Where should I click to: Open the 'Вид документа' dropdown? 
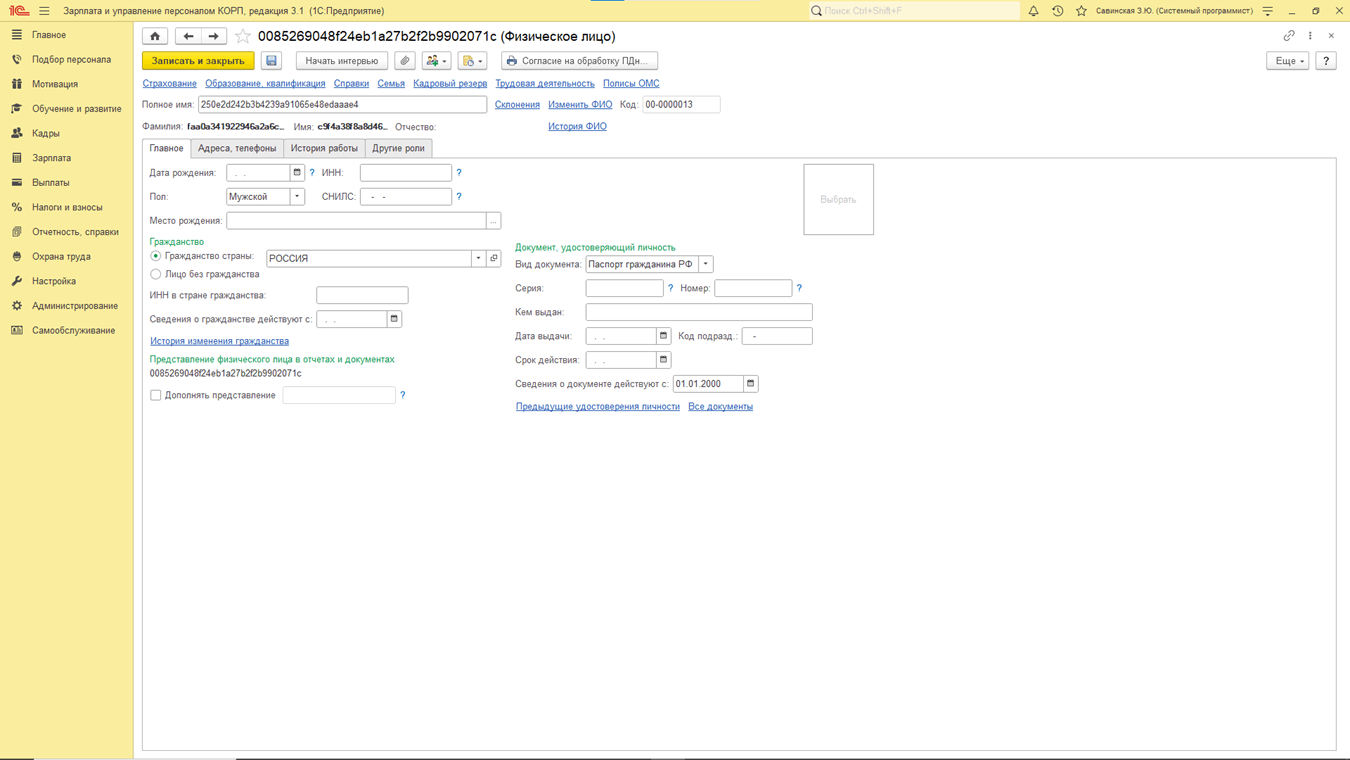(705, 264)
